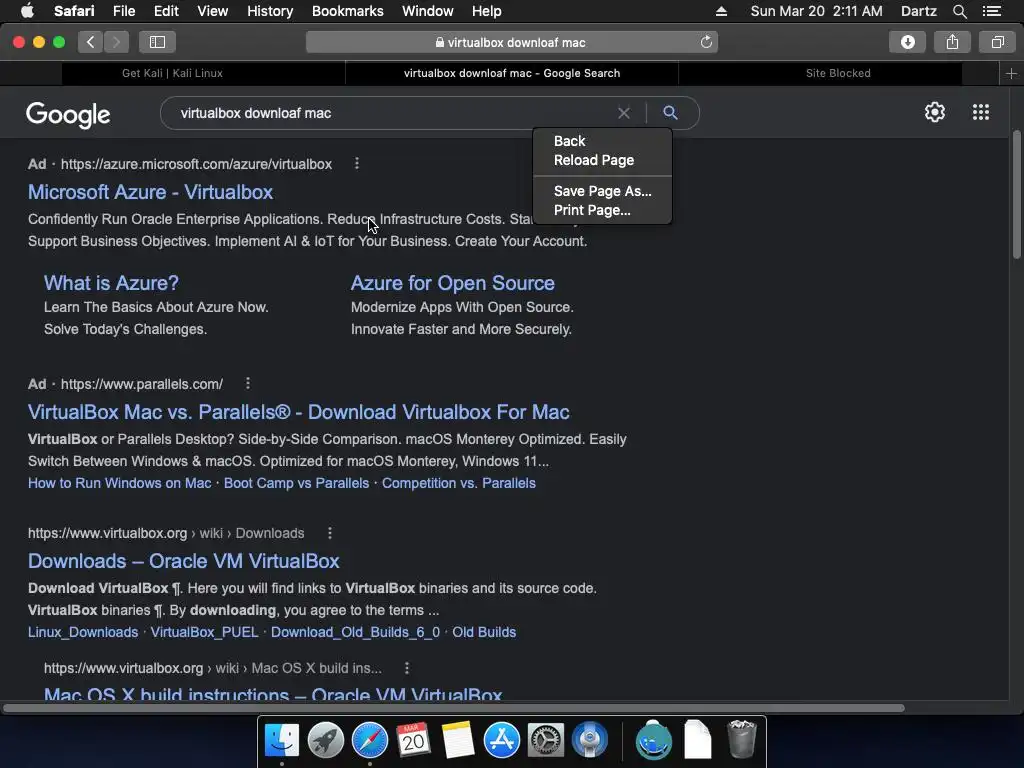
Task: Open VirtualBox Mac vs. Parallels result
Action: [298, 412]
